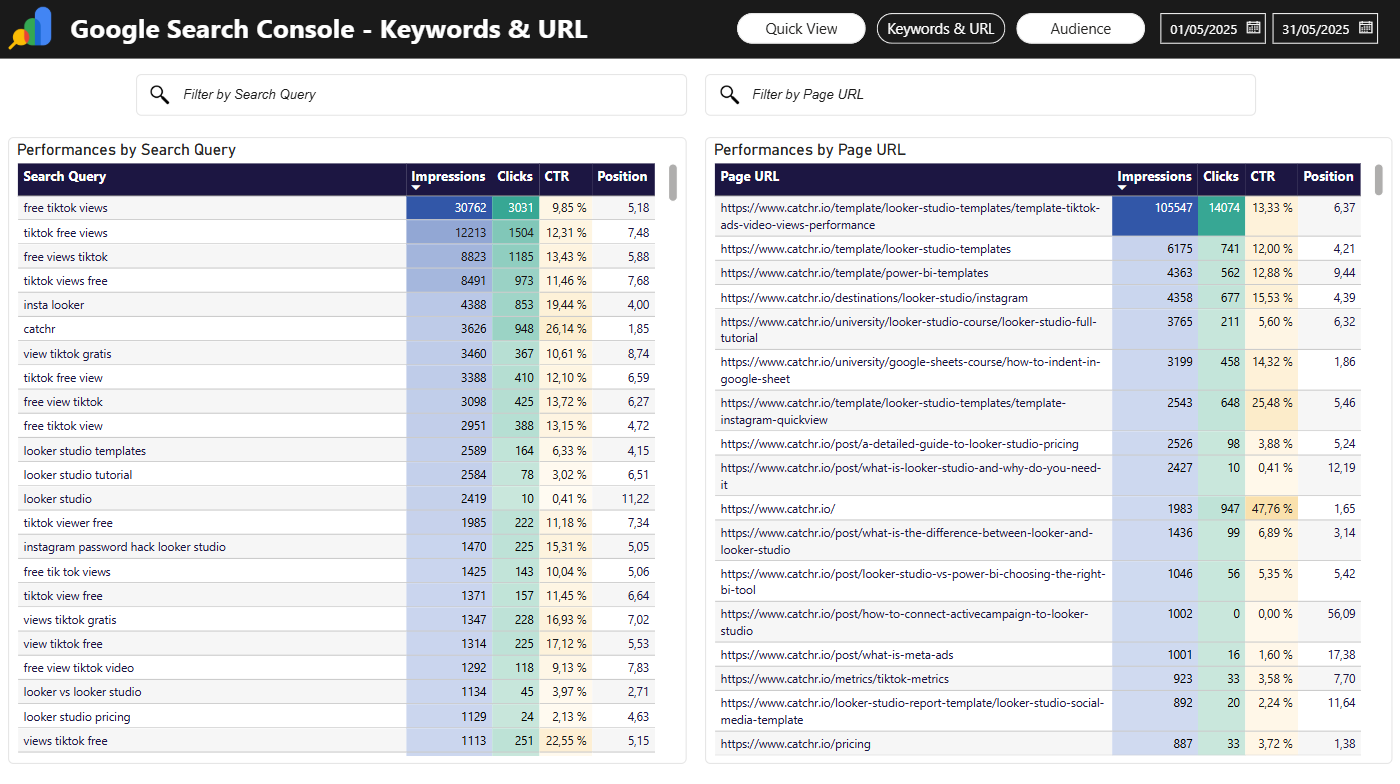Viewport: 1400px width, 784px height.
Task: Click the end date field 31/05/2025
Action: 1326,29
